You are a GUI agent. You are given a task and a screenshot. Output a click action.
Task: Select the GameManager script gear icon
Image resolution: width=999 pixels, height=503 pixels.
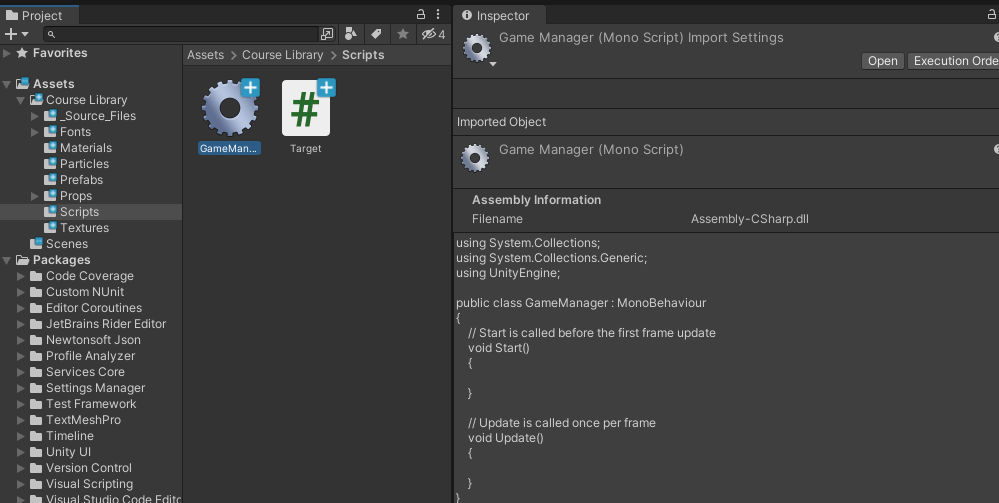[x=229, y=108]
